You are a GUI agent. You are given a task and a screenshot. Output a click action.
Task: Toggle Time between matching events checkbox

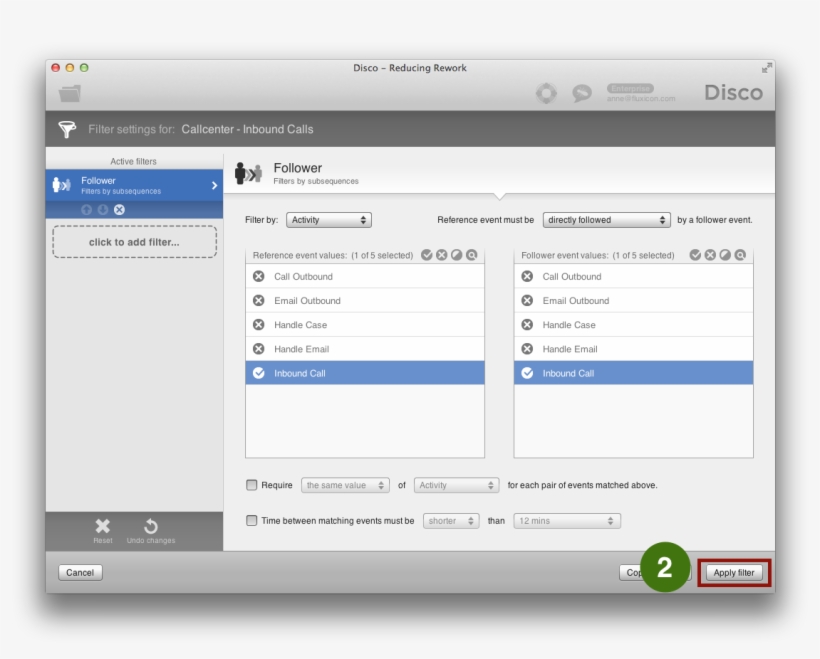[252, 521]
